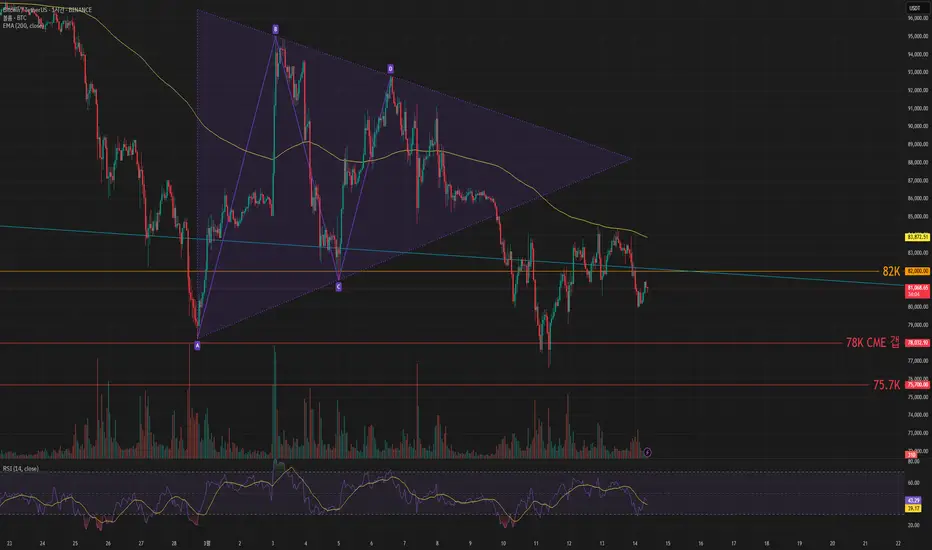
Task: Click the 79,000.00 price axis label
Action: pos(918,325)
